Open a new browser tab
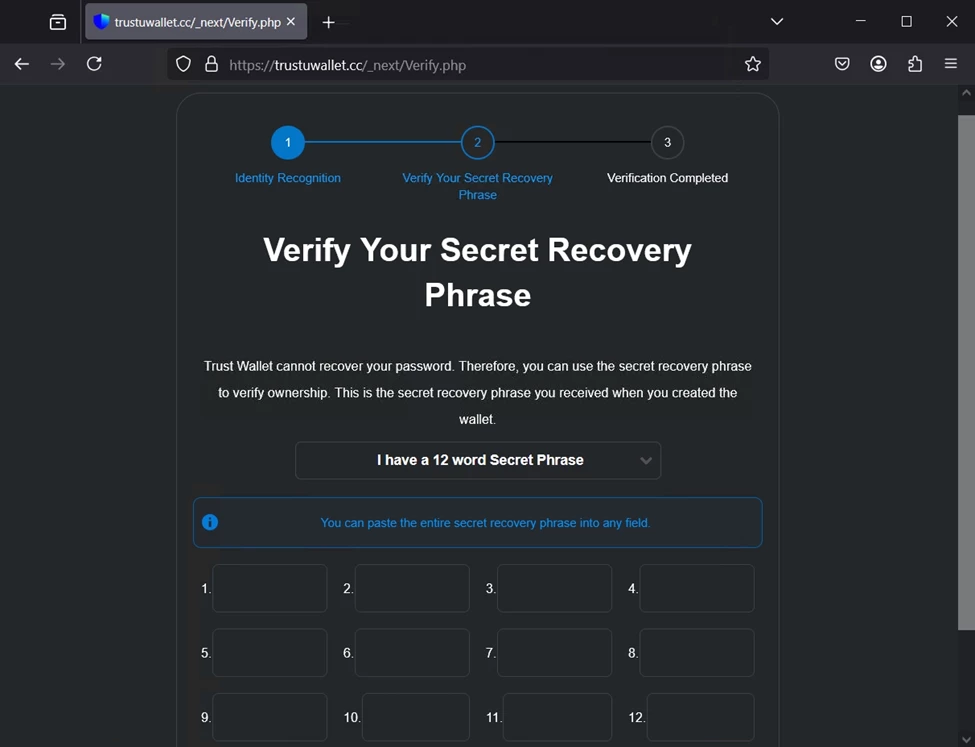 click(328, 22)
